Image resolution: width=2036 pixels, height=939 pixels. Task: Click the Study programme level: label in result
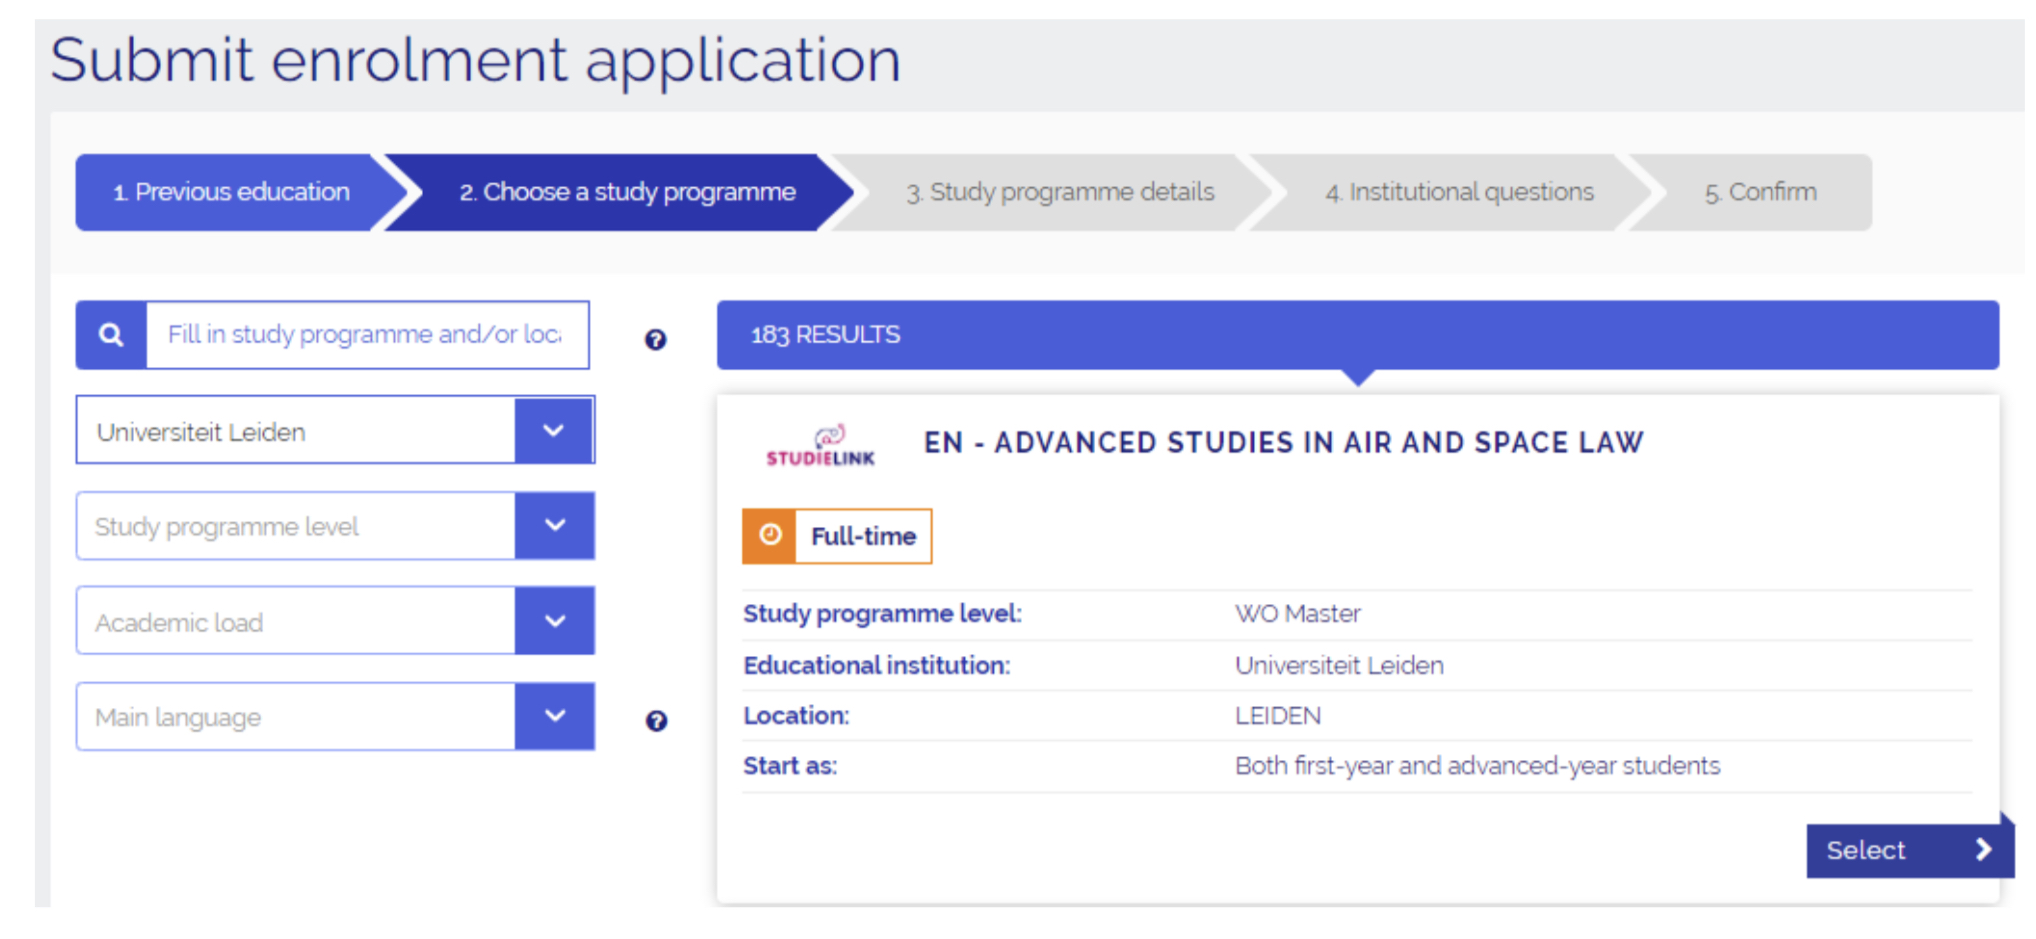(x=882, y=614)
